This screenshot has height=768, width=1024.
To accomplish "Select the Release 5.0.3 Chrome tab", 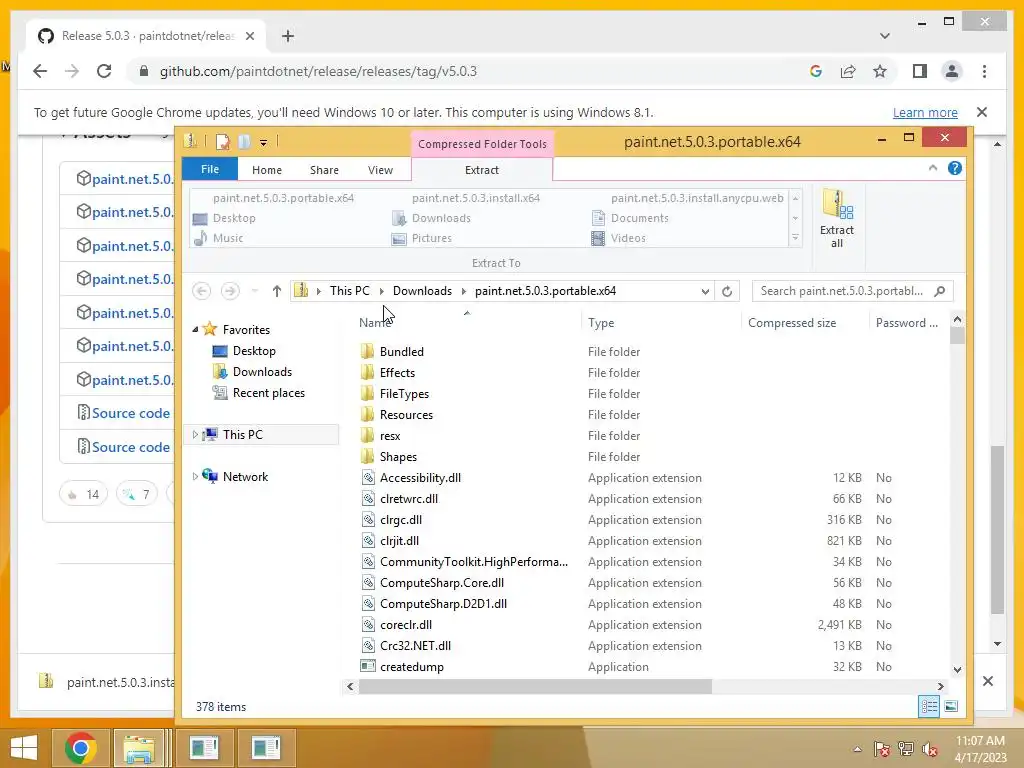I will pyautogui.click(x=147, y=36).
